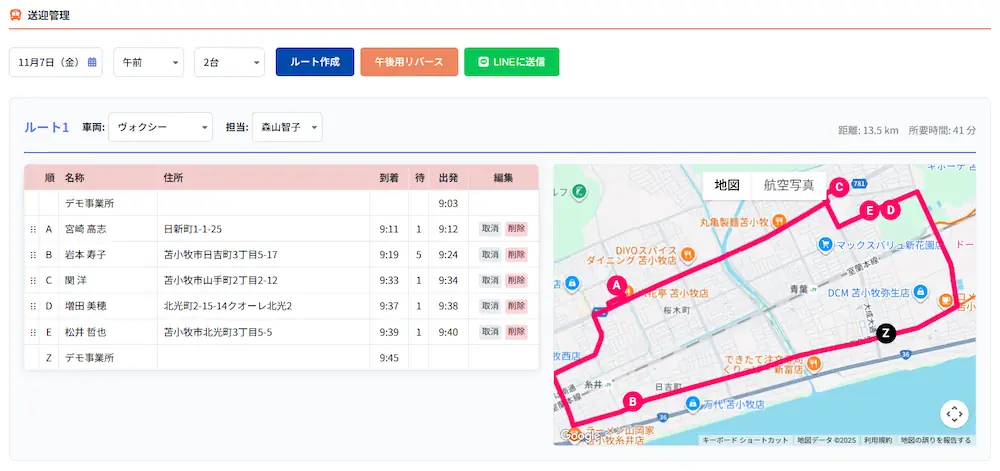Click map marker C near top

[839, 186]
